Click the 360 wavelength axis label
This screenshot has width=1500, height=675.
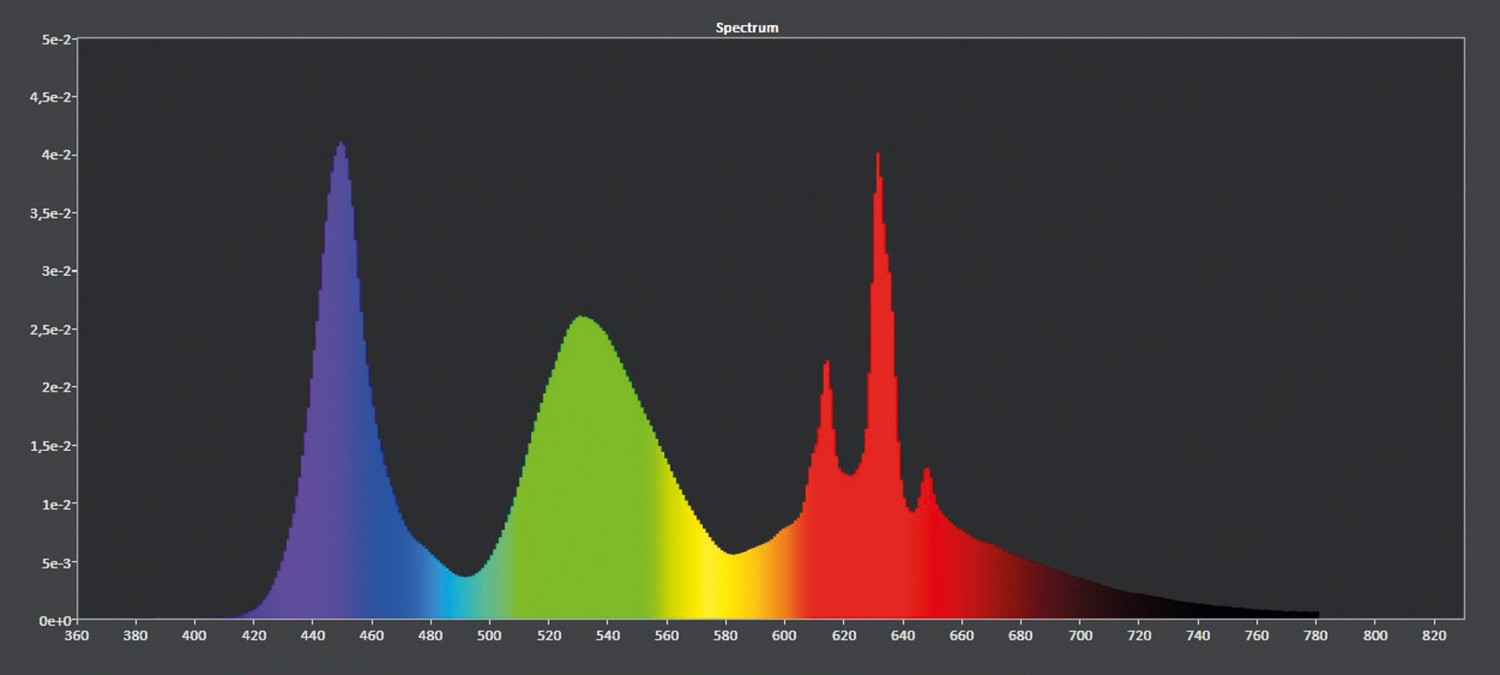pos(76,635)
